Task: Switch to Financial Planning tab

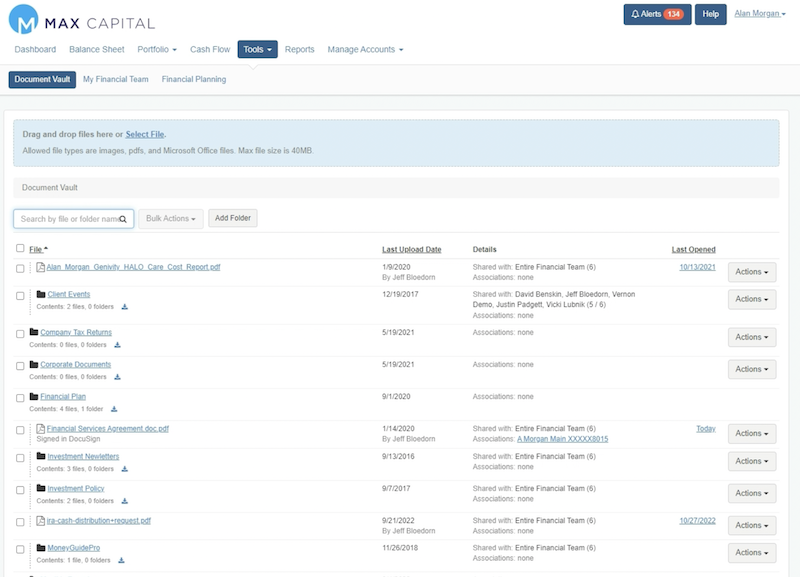Action: (x=194, y=80)
